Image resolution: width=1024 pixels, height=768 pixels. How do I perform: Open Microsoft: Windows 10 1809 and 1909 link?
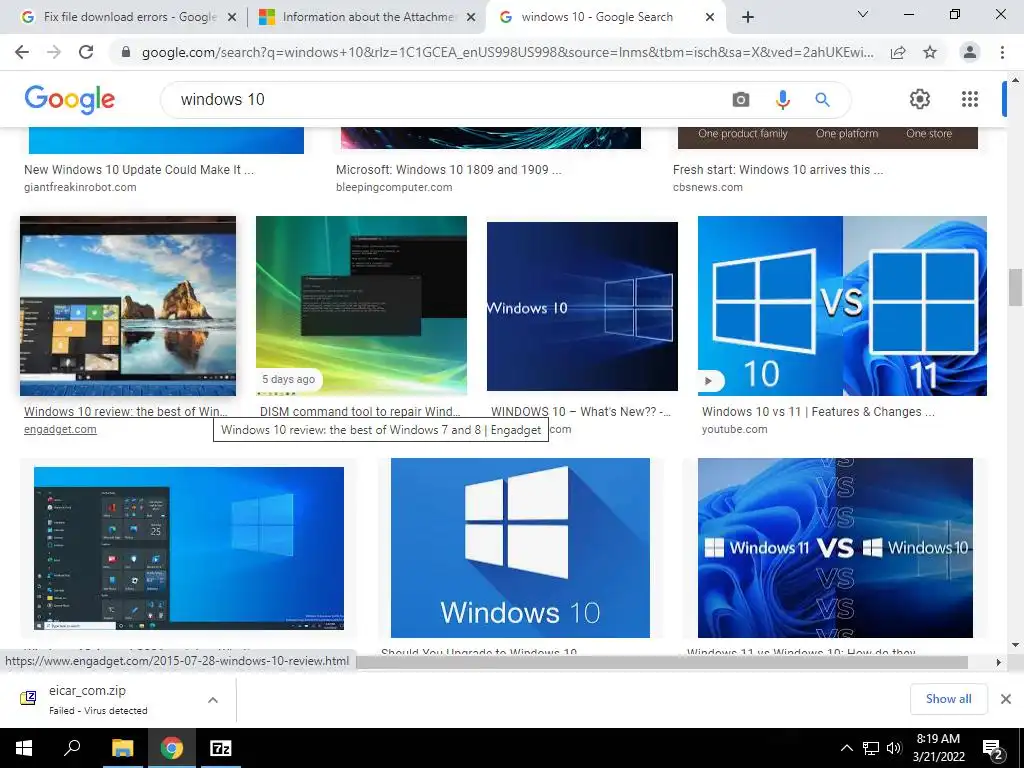click(449, 170)
